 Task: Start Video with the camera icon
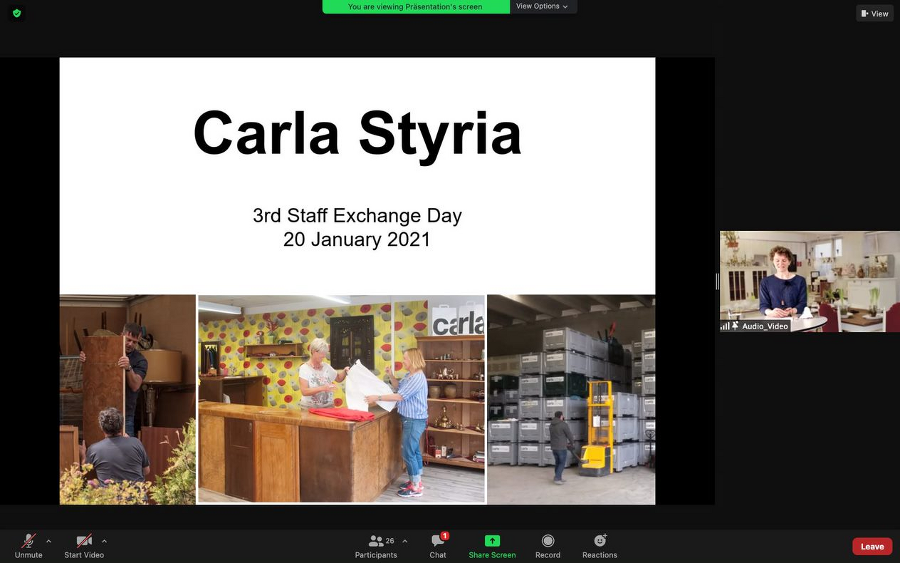[x=84, y=546]
